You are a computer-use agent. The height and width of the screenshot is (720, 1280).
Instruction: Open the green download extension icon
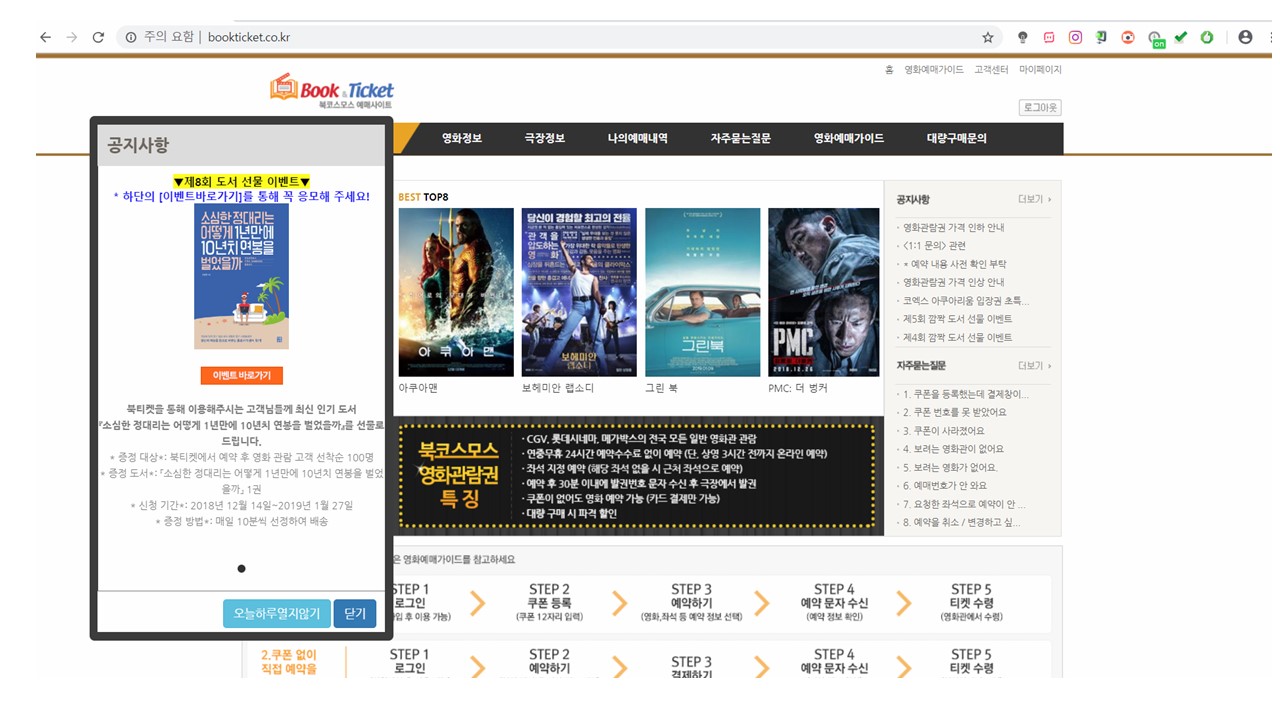[1101, 37]
